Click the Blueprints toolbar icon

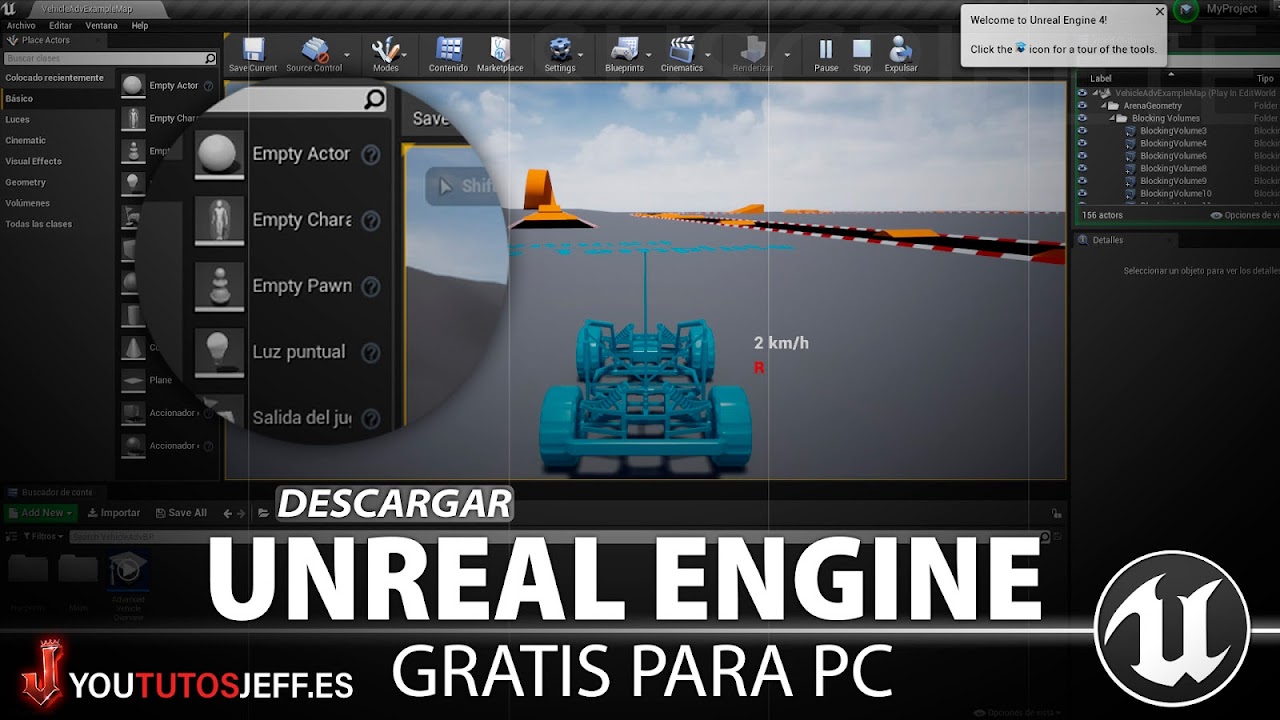[625, 50]
